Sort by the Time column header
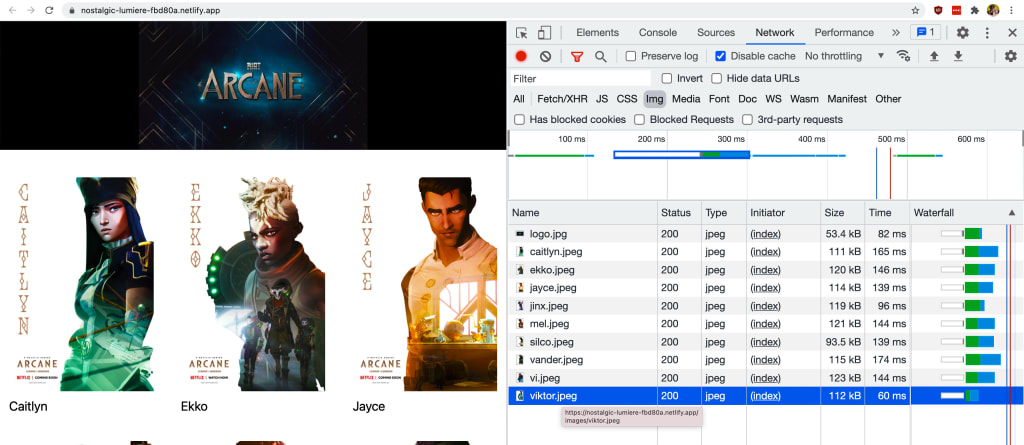The image size is (1024, 445). pos(887,213)
